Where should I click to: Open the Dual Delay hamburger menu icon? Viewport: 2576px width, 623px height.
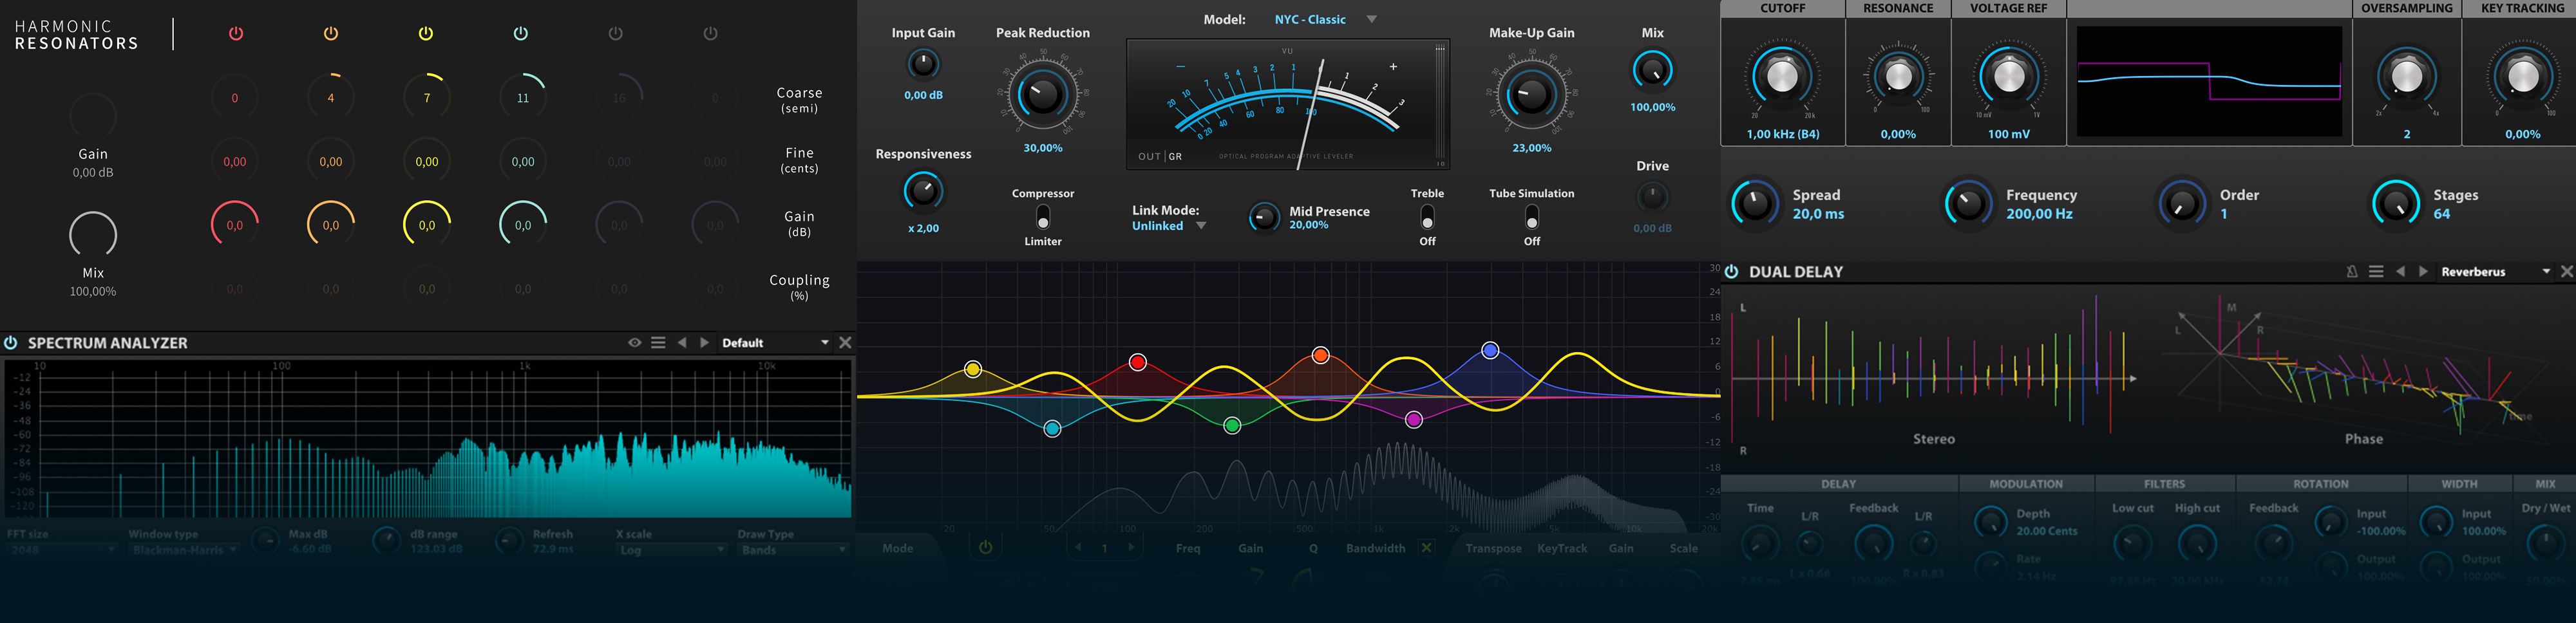click(x=2376, y=272)
